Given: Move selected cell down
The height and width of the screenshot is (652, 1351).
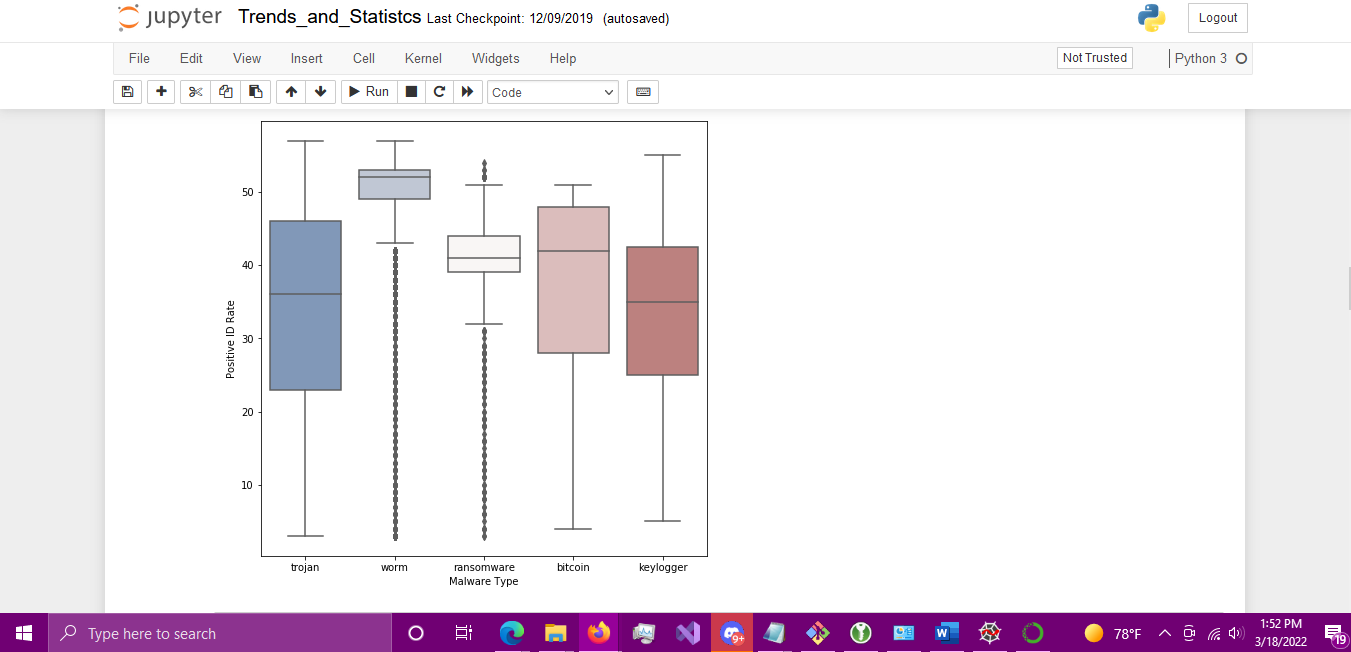Looking at the screenshot, I should click(320, 92).
